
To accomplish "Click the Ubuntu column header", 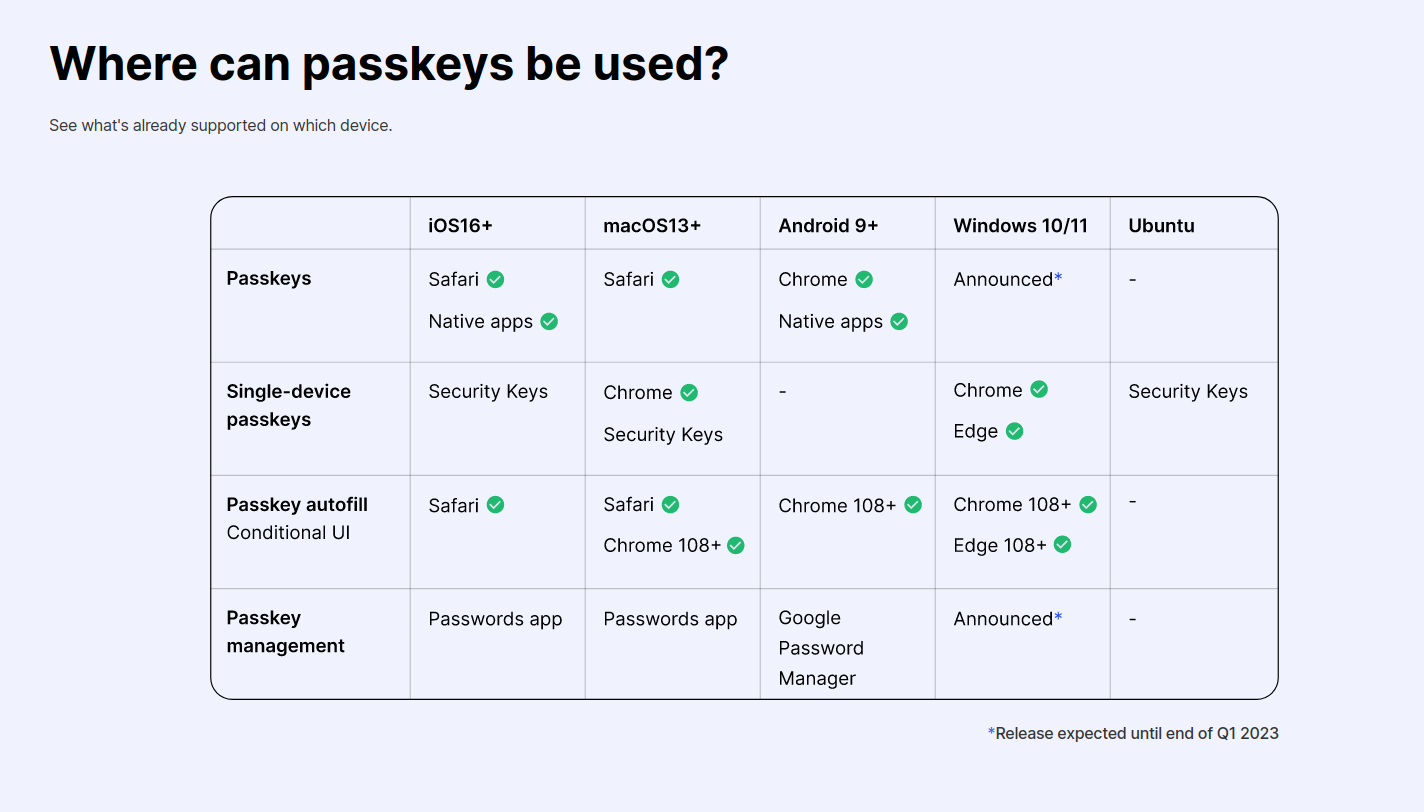I will pyautogui.click(x=1161, y=225).
